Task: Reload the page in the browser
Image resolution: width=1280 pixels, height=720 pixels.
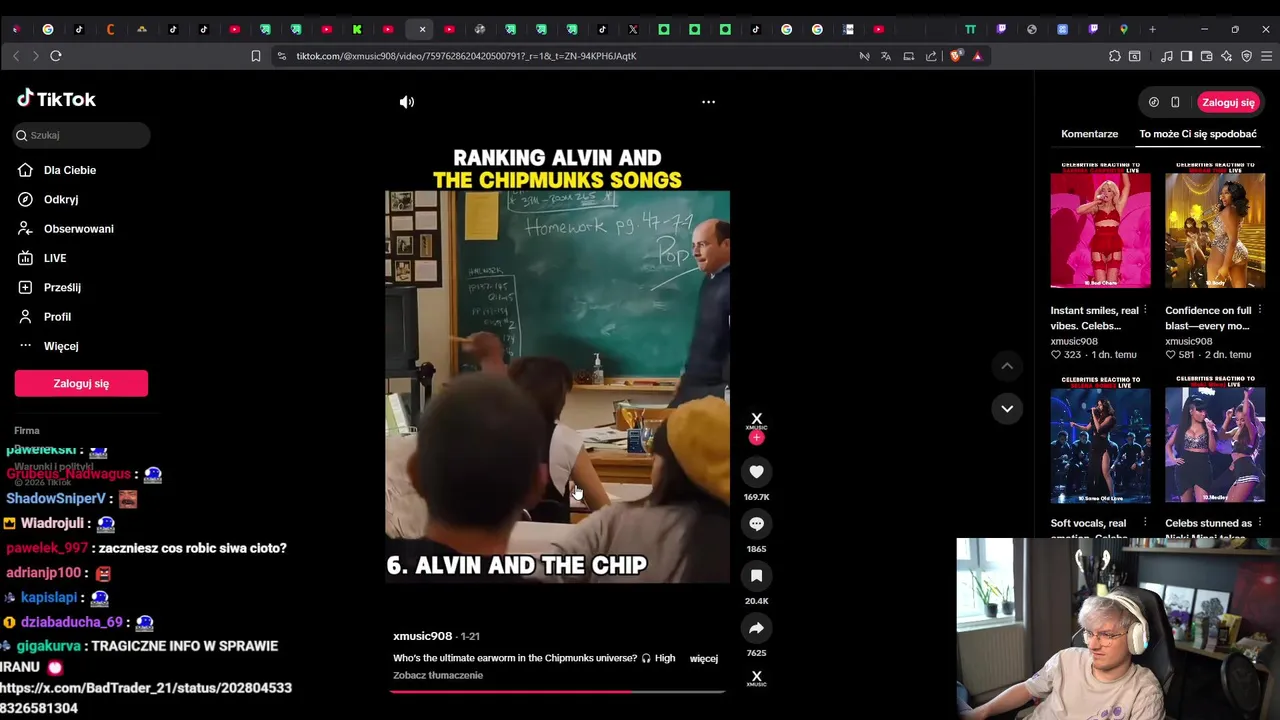Action: point(56,56)
